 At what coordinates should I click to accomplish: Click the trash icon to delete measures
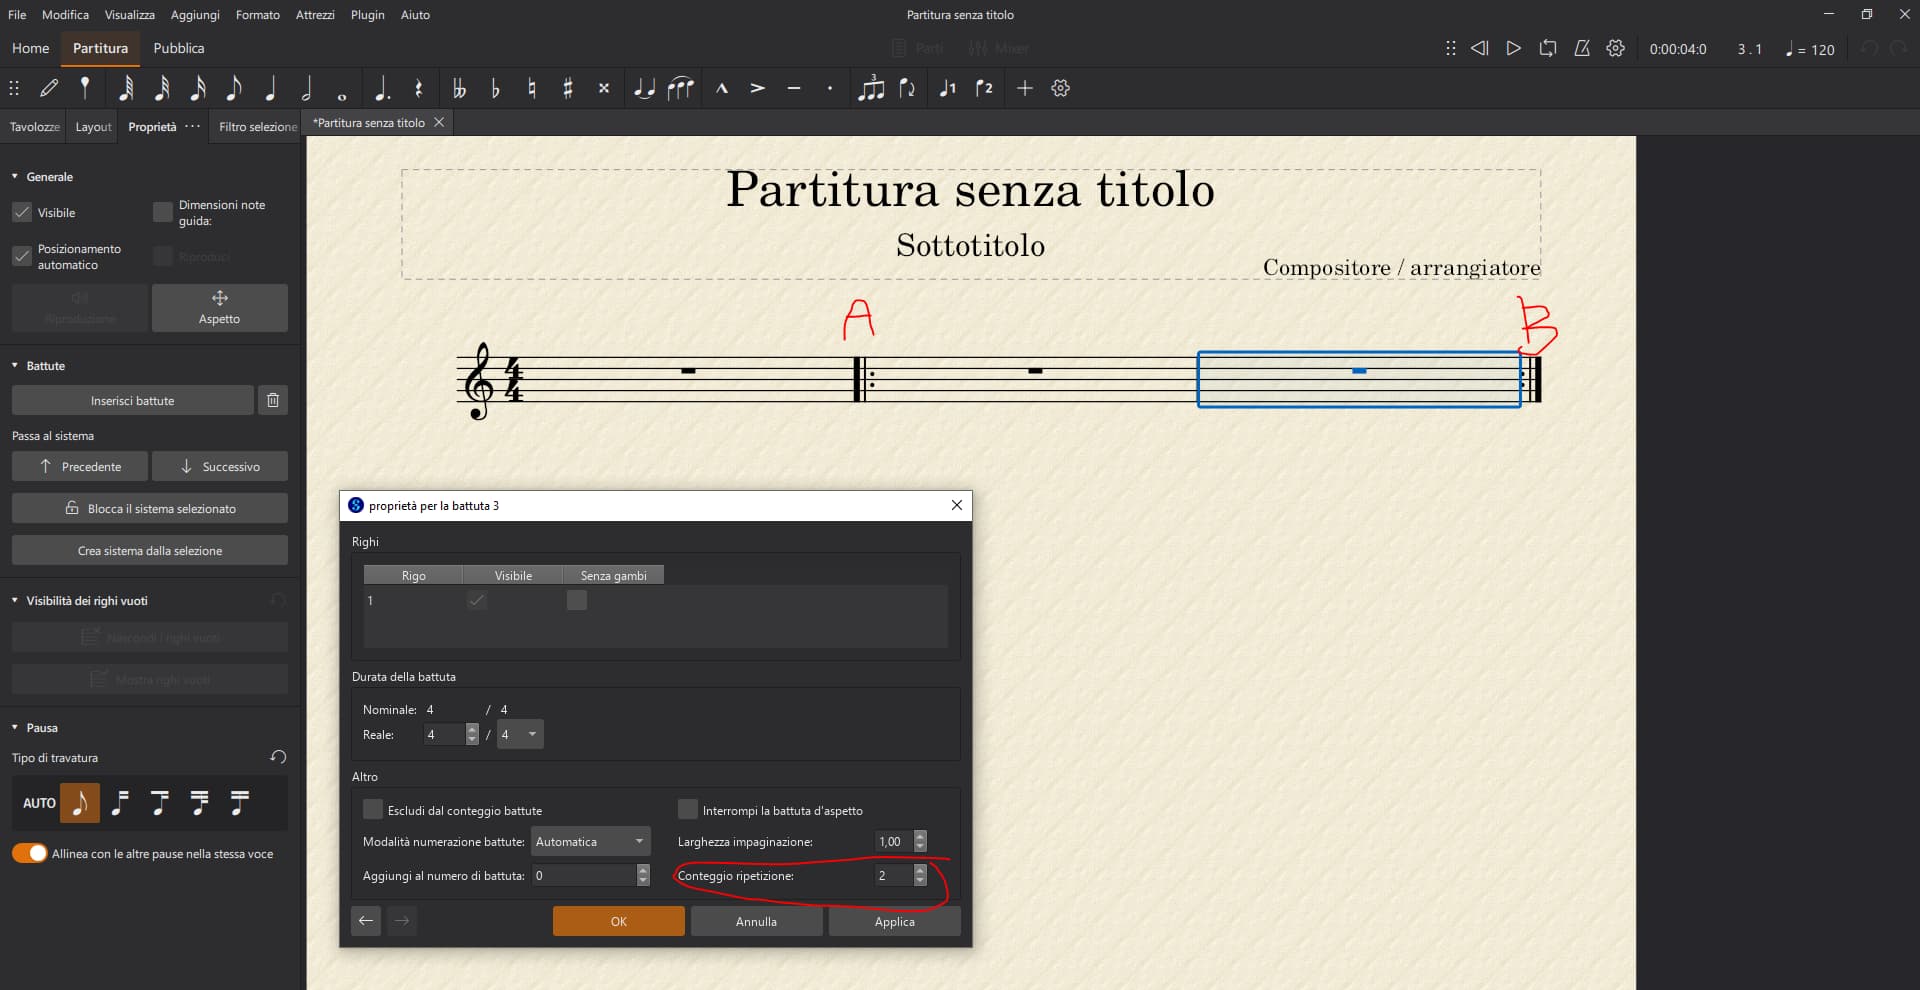point(272,400)
